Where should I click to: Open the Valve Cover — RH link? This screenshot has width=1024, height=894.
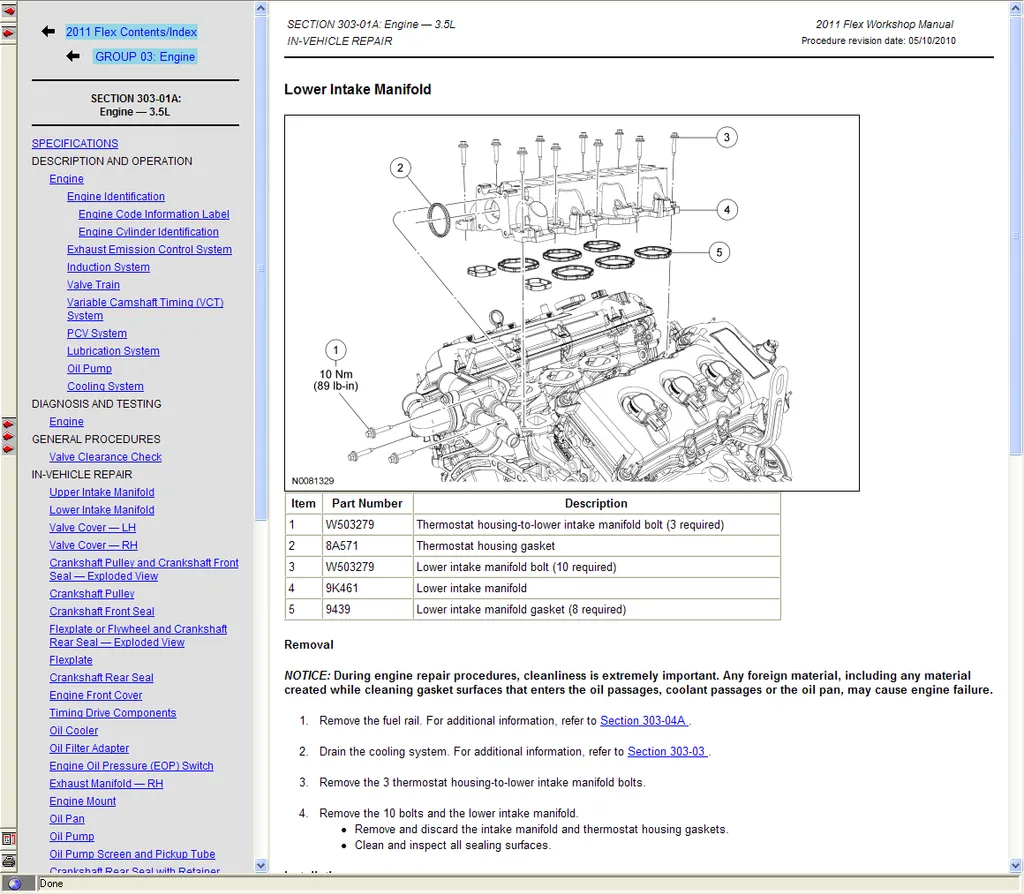pyautogui.click(x=93, y=545)
